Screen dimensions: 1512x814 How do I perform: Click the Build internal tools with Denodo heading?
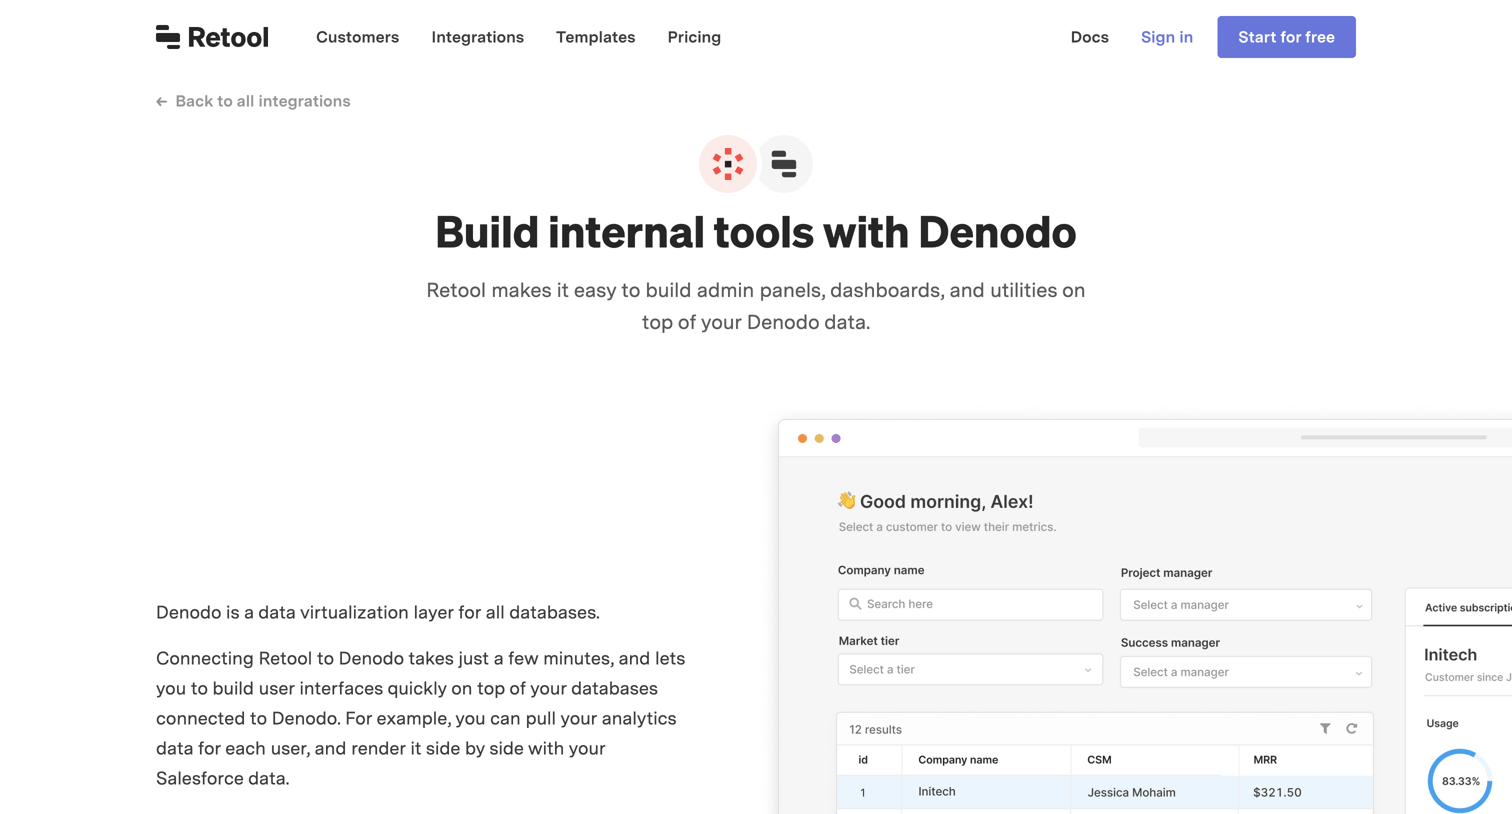tap(756, 232)
